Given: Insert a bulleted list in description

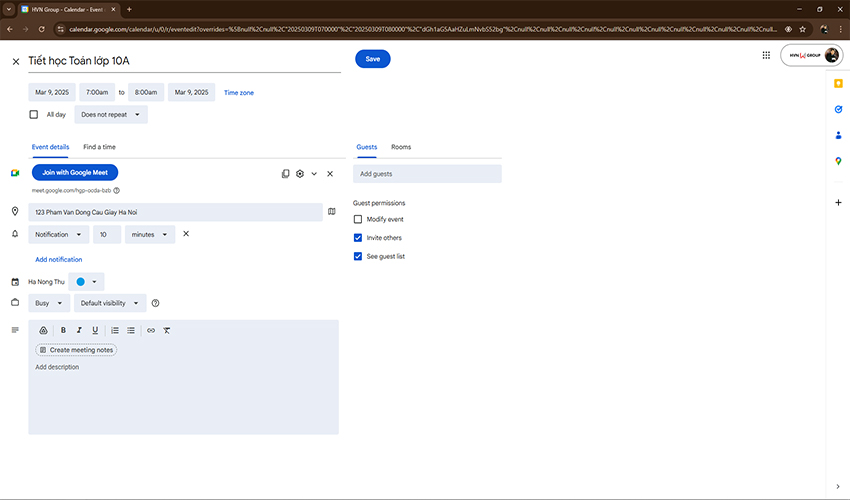Looking at the screenshot, I should [131, 330].
